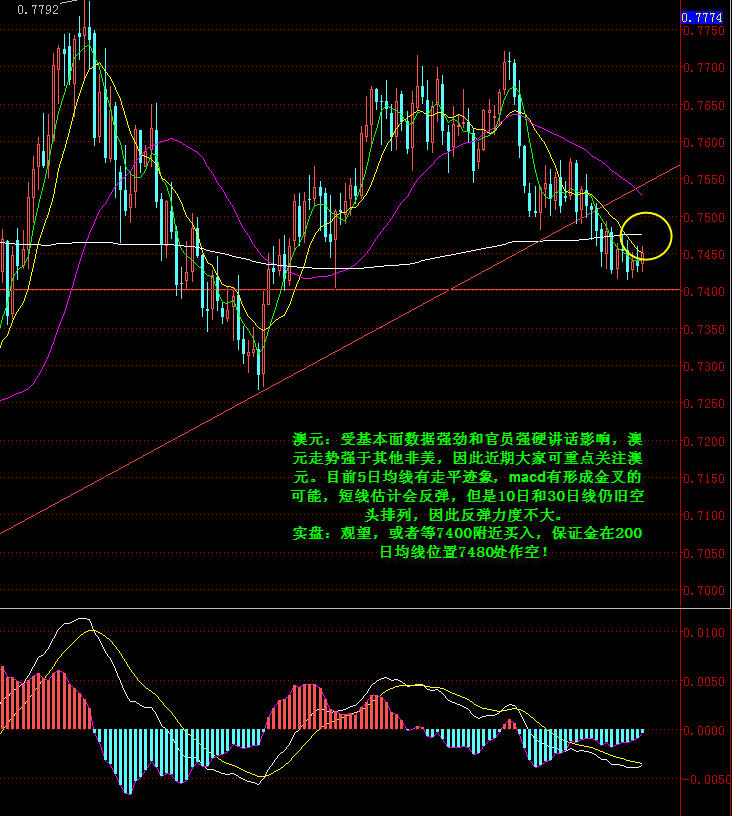
Task: Select the annotation line mentioning macd有形成金叉的
Action: pyautogui.click(x=467, y=477)
